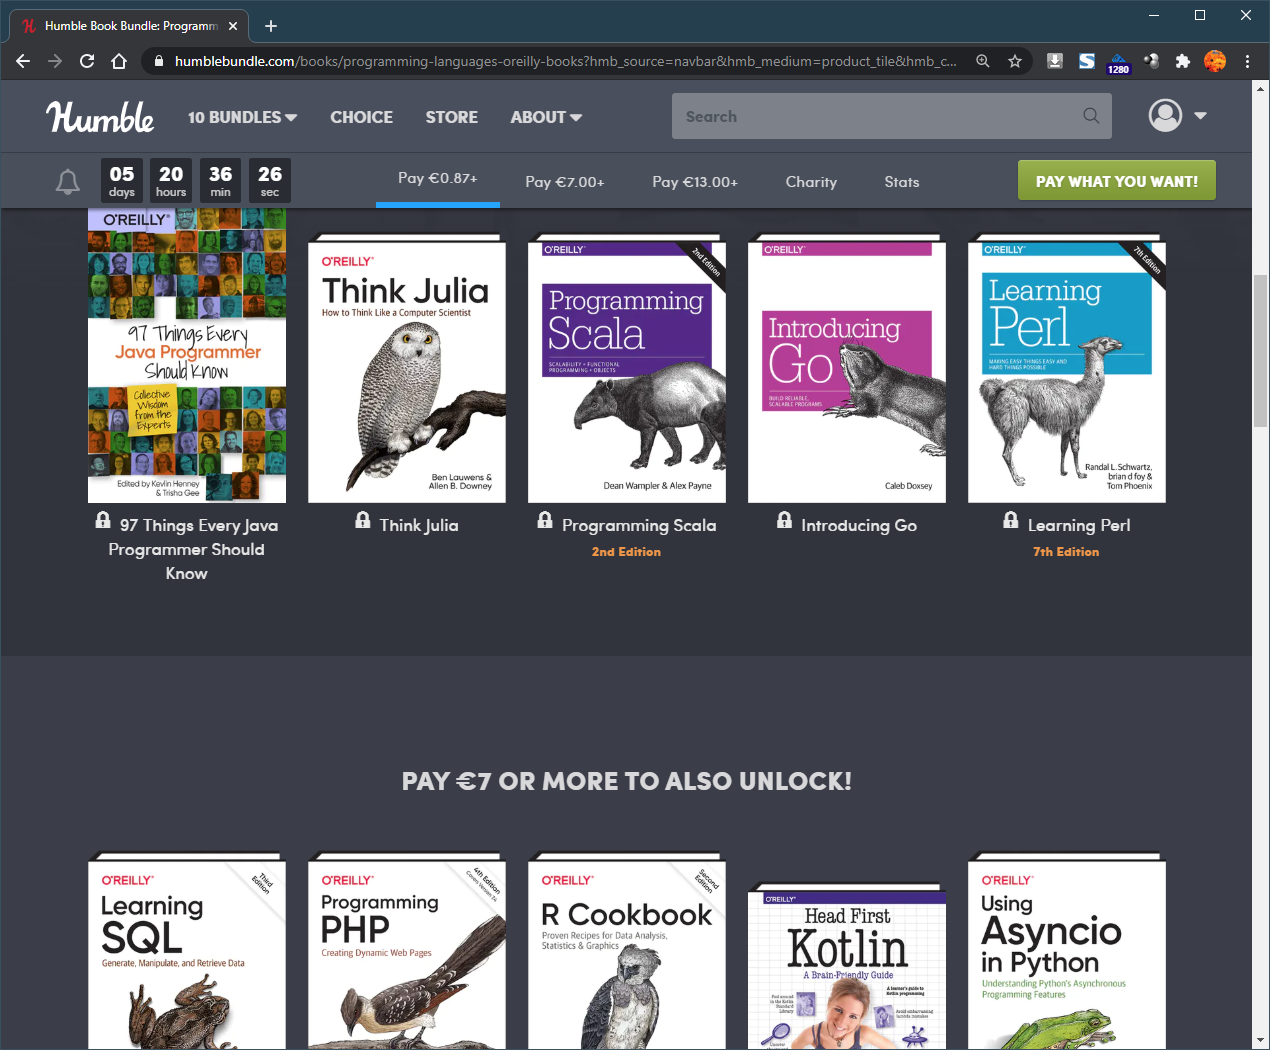1270x1050 pixels.
Task: Click the hours countdown tile
Action: pyautogui.click(x=171, y=181)
